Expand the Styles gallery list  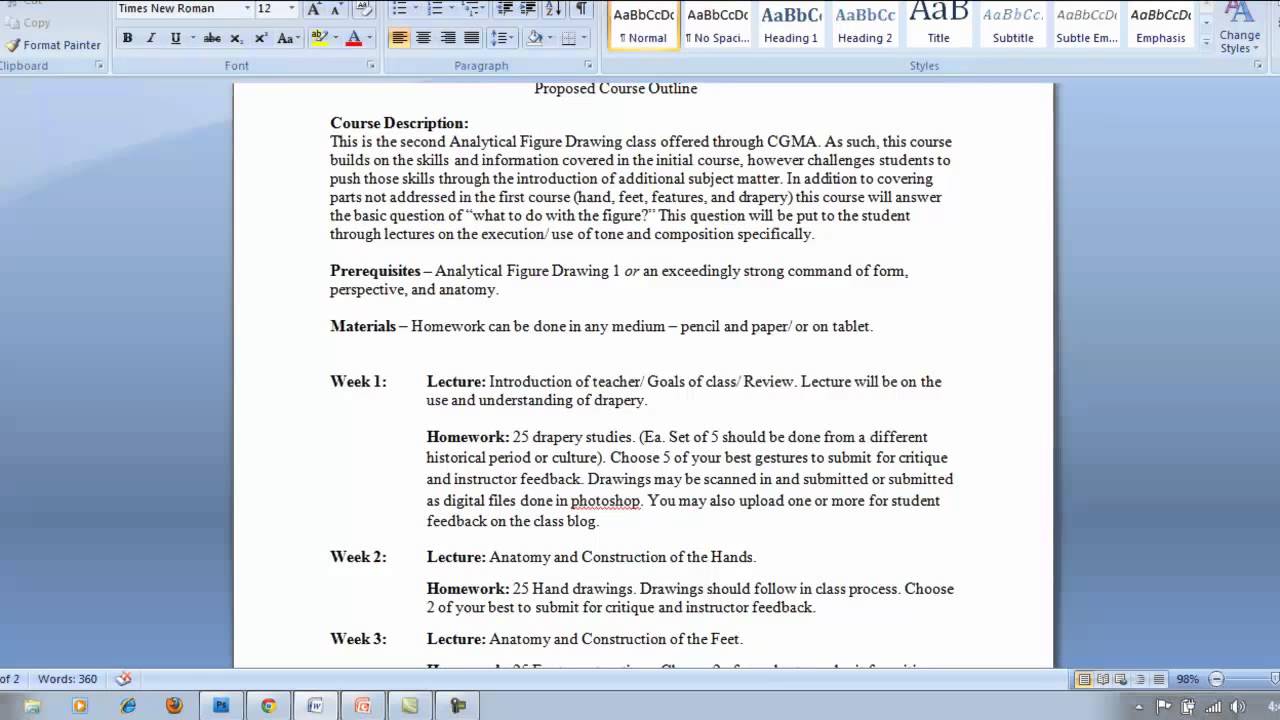(x=1205, y=43)
